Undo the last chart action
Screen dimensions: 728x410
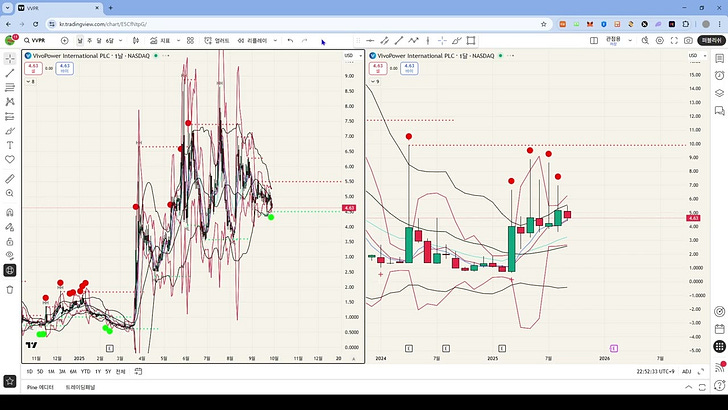pyautogui.click(x=290, y=40)
